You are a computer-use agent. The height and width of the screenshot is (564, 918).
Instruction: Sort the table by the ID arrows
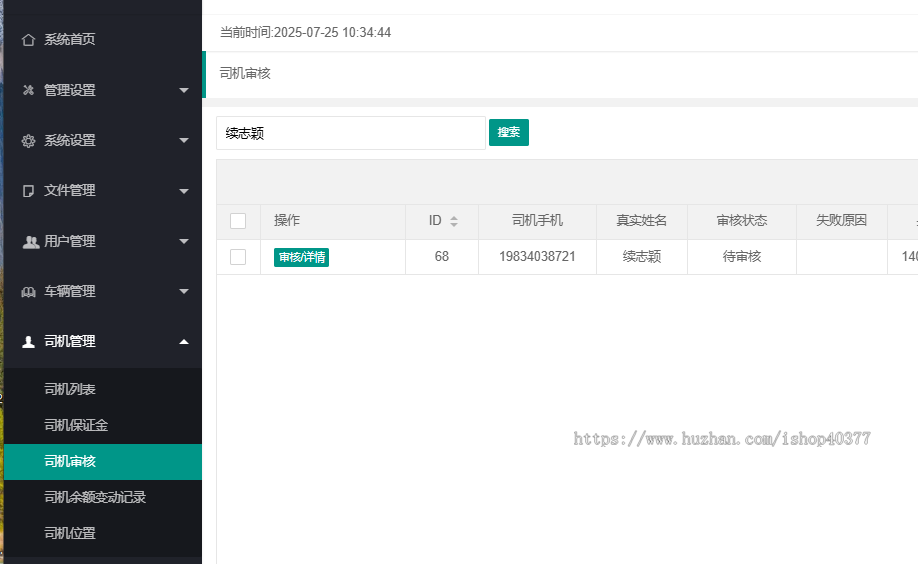(x=454, y=221)
